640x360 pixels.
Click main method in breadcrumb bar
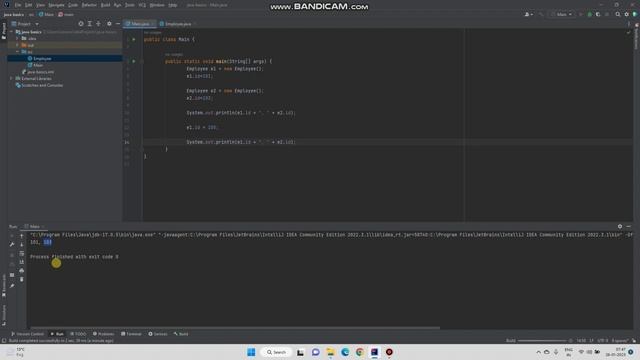(66, 14)
